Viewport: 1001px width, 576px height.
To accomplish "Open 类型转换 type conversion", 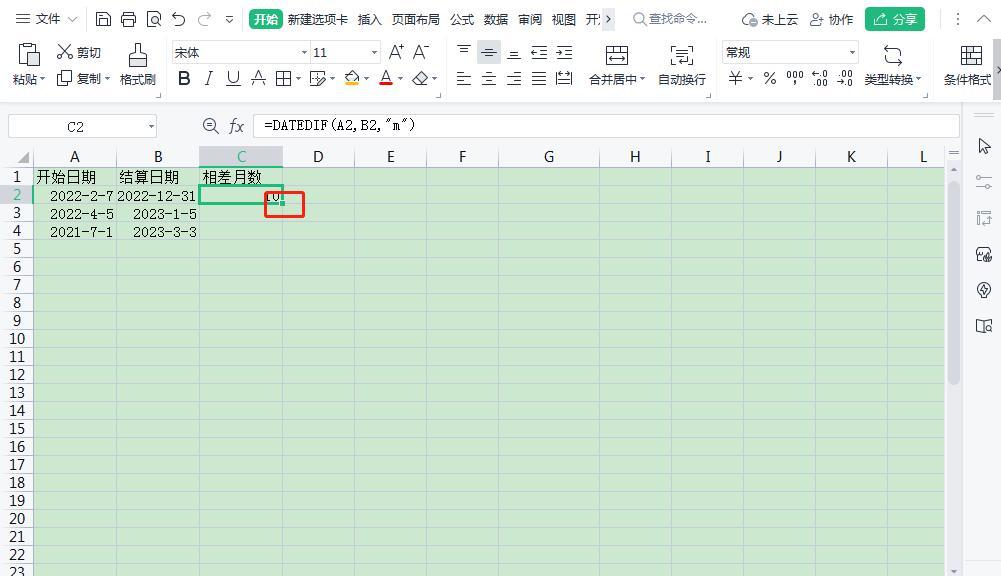I will 892,64.
